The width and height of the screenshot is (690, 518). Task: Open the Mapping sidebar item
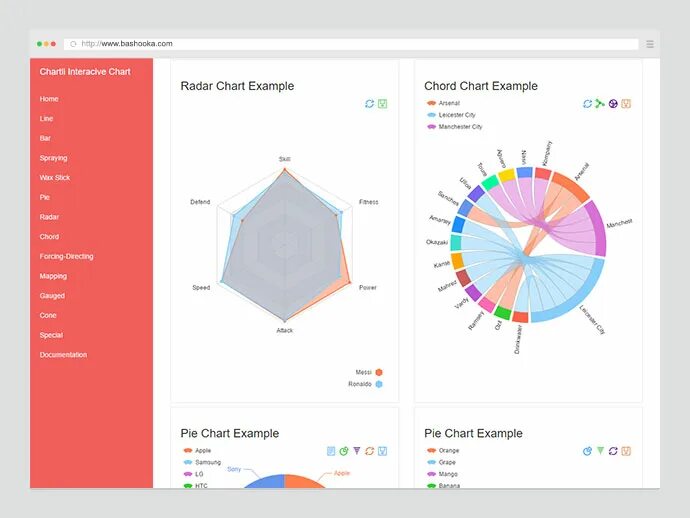pyautogui.click(x=53, y=276)
